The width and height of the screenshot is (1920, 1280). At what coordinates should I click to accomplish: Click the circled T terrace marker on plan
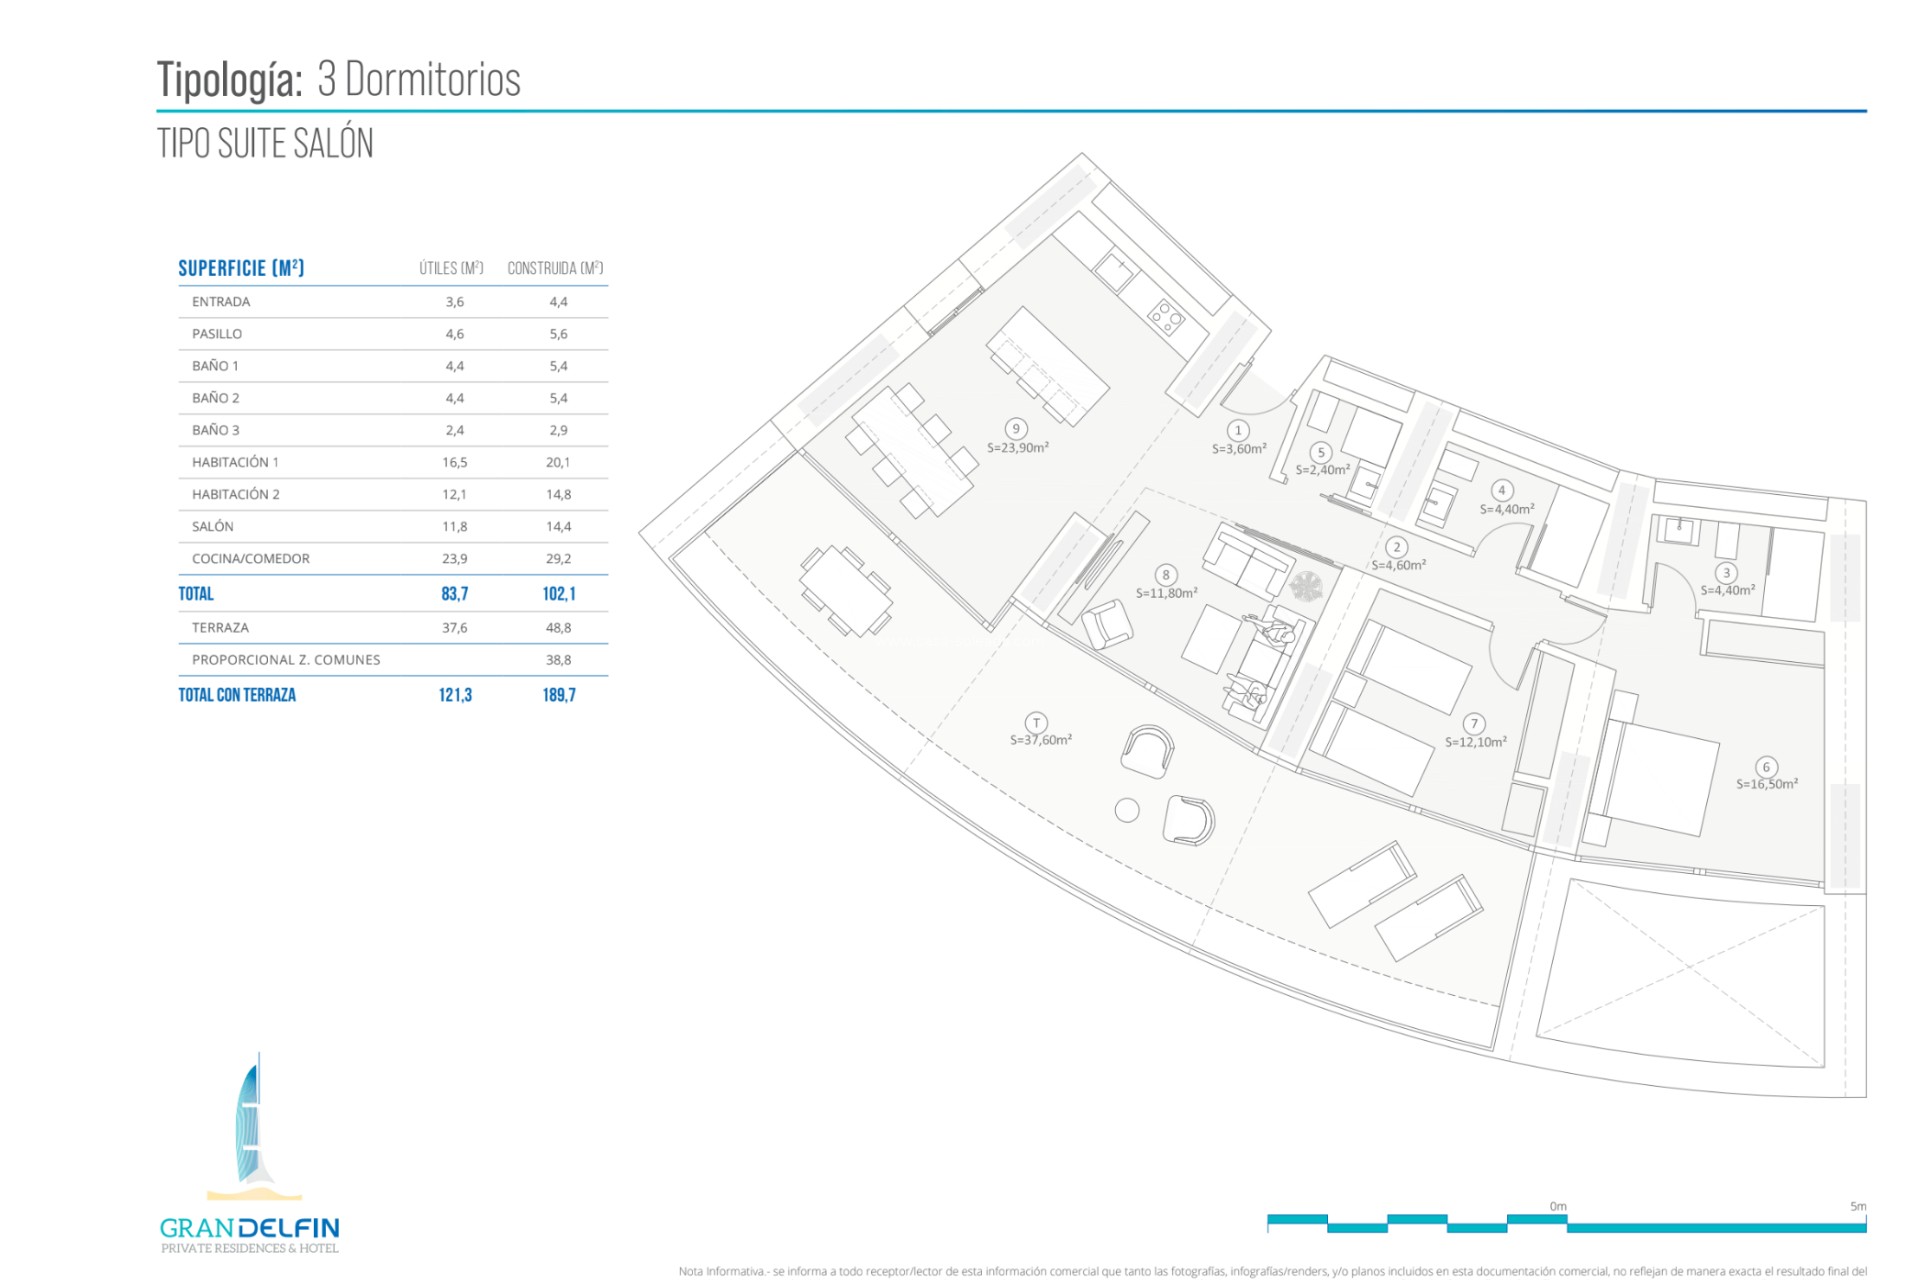tap(1036, 722)
